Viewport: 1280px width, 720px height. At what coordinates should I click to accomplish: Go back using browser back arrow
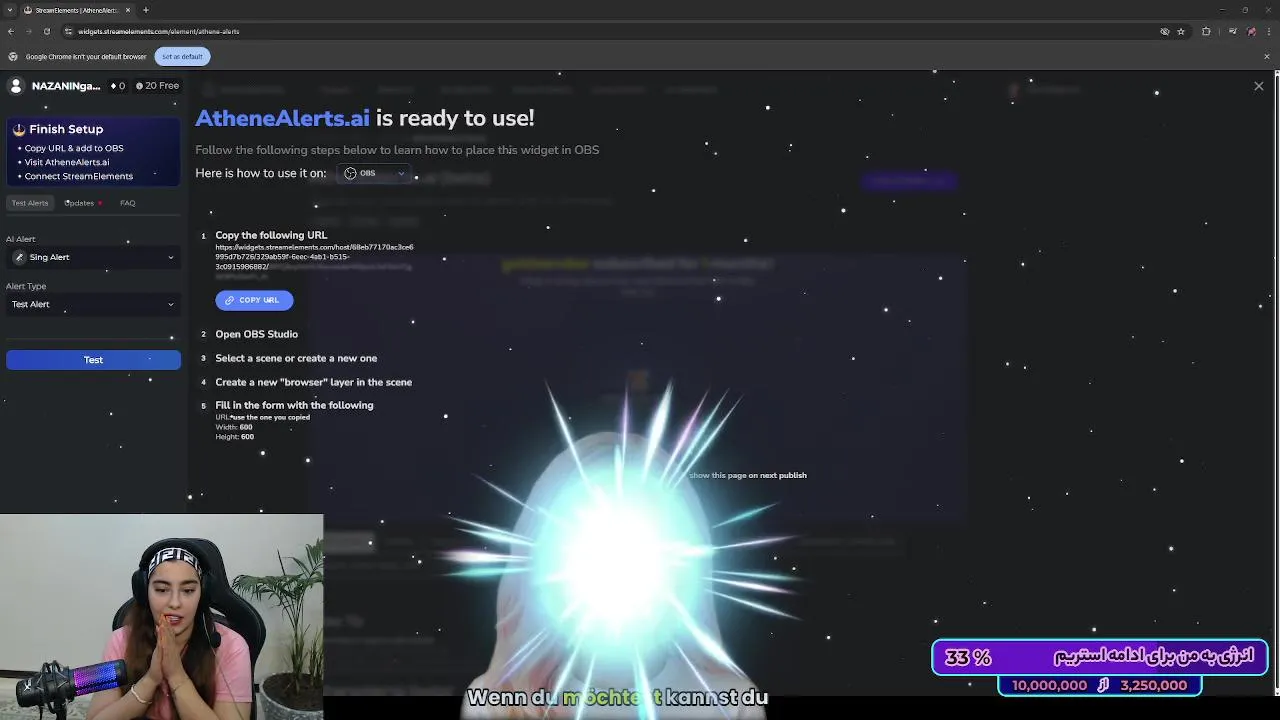coord(11,31)
